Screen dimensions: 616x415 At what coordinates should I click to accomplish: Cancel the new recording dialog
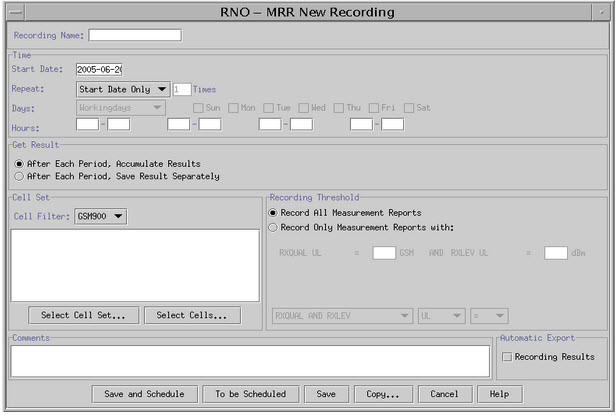click(x=444, y=394)
